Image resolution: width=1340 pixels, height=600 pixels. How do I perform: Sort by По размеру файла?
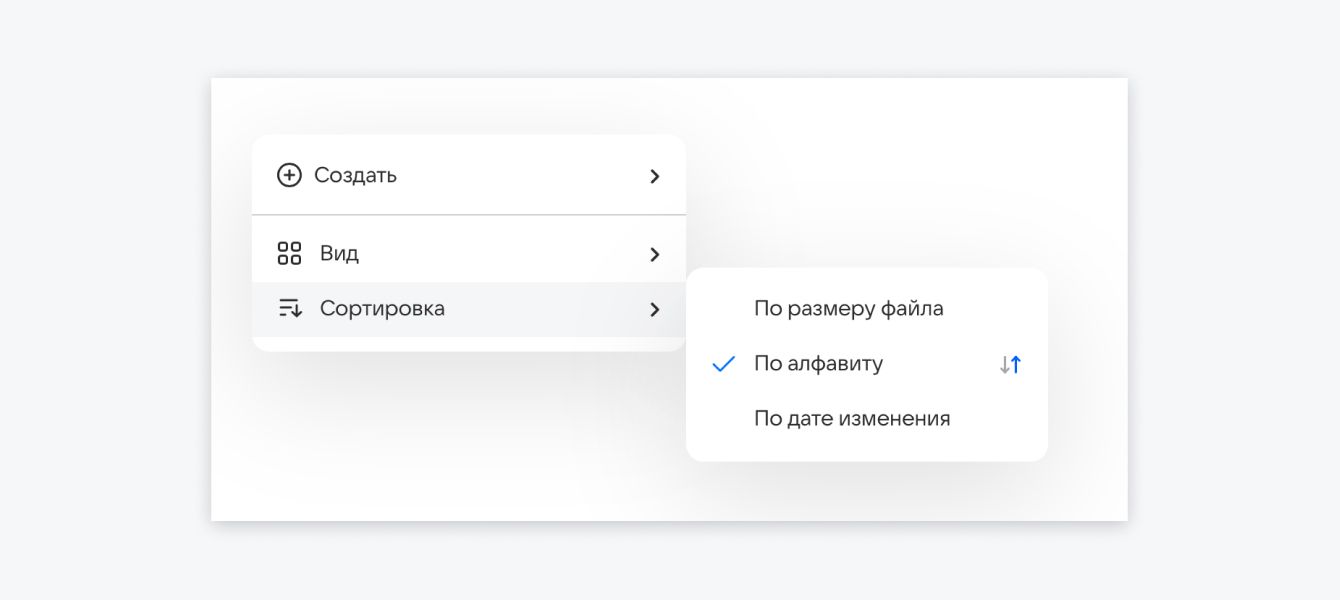pyautogui.click(x=848, y=309)
